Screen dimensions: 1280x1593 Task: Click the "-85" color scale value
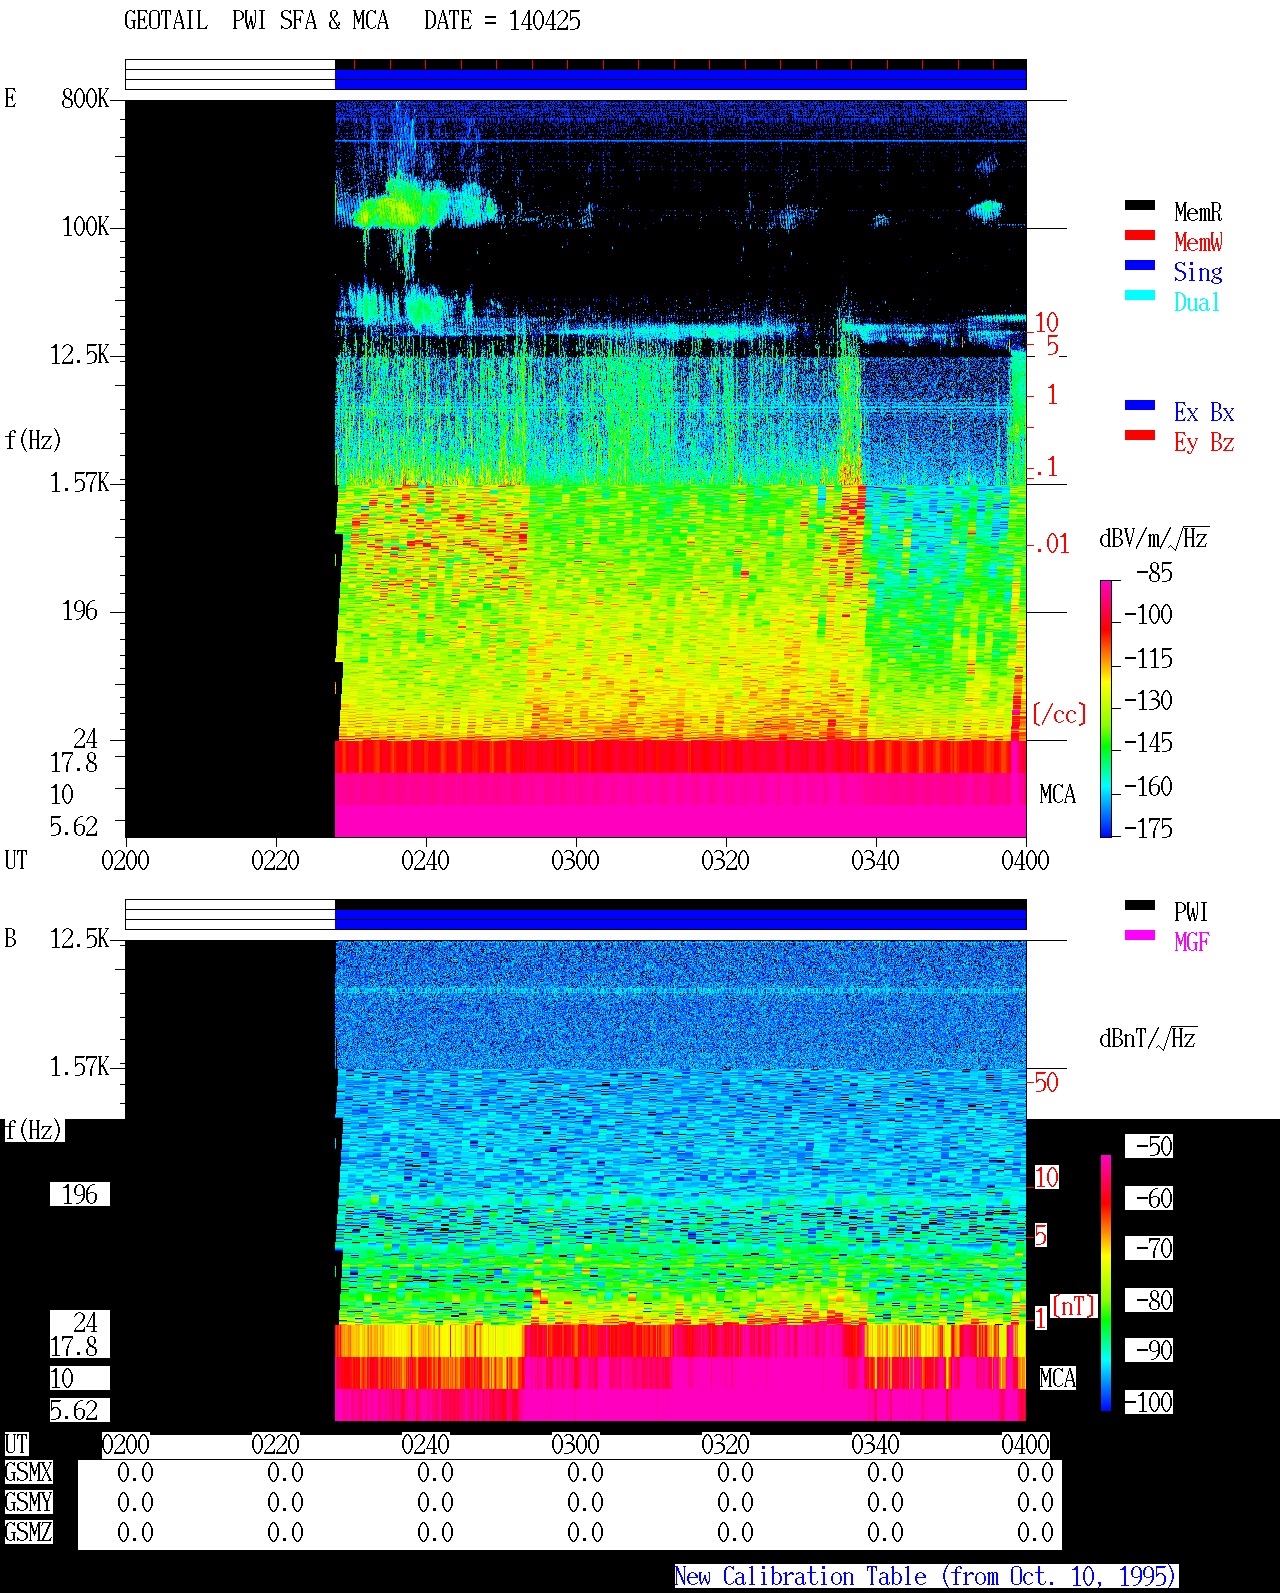coord(1154,573)
